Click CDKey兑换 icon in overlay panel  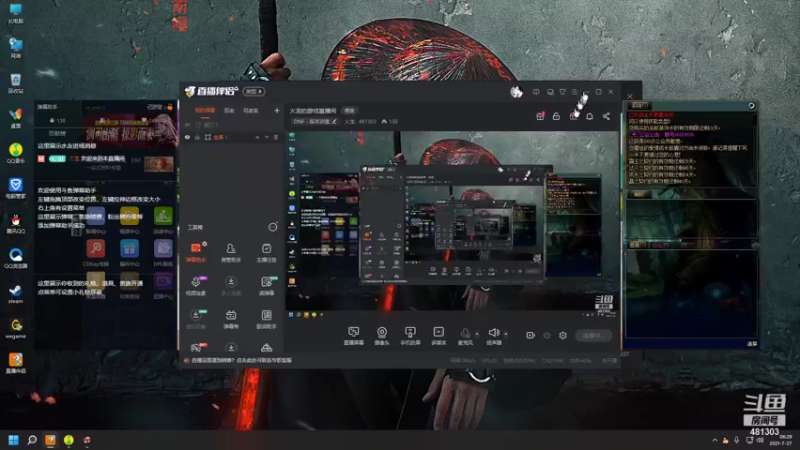(x=95, y=253)
